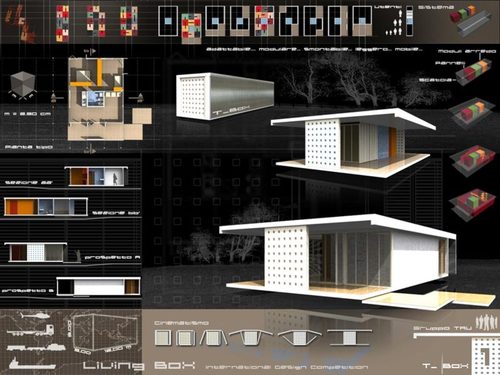Click the 'cinematismo' label
Screen dimensions: 500x375
click(x=181, y=323)
